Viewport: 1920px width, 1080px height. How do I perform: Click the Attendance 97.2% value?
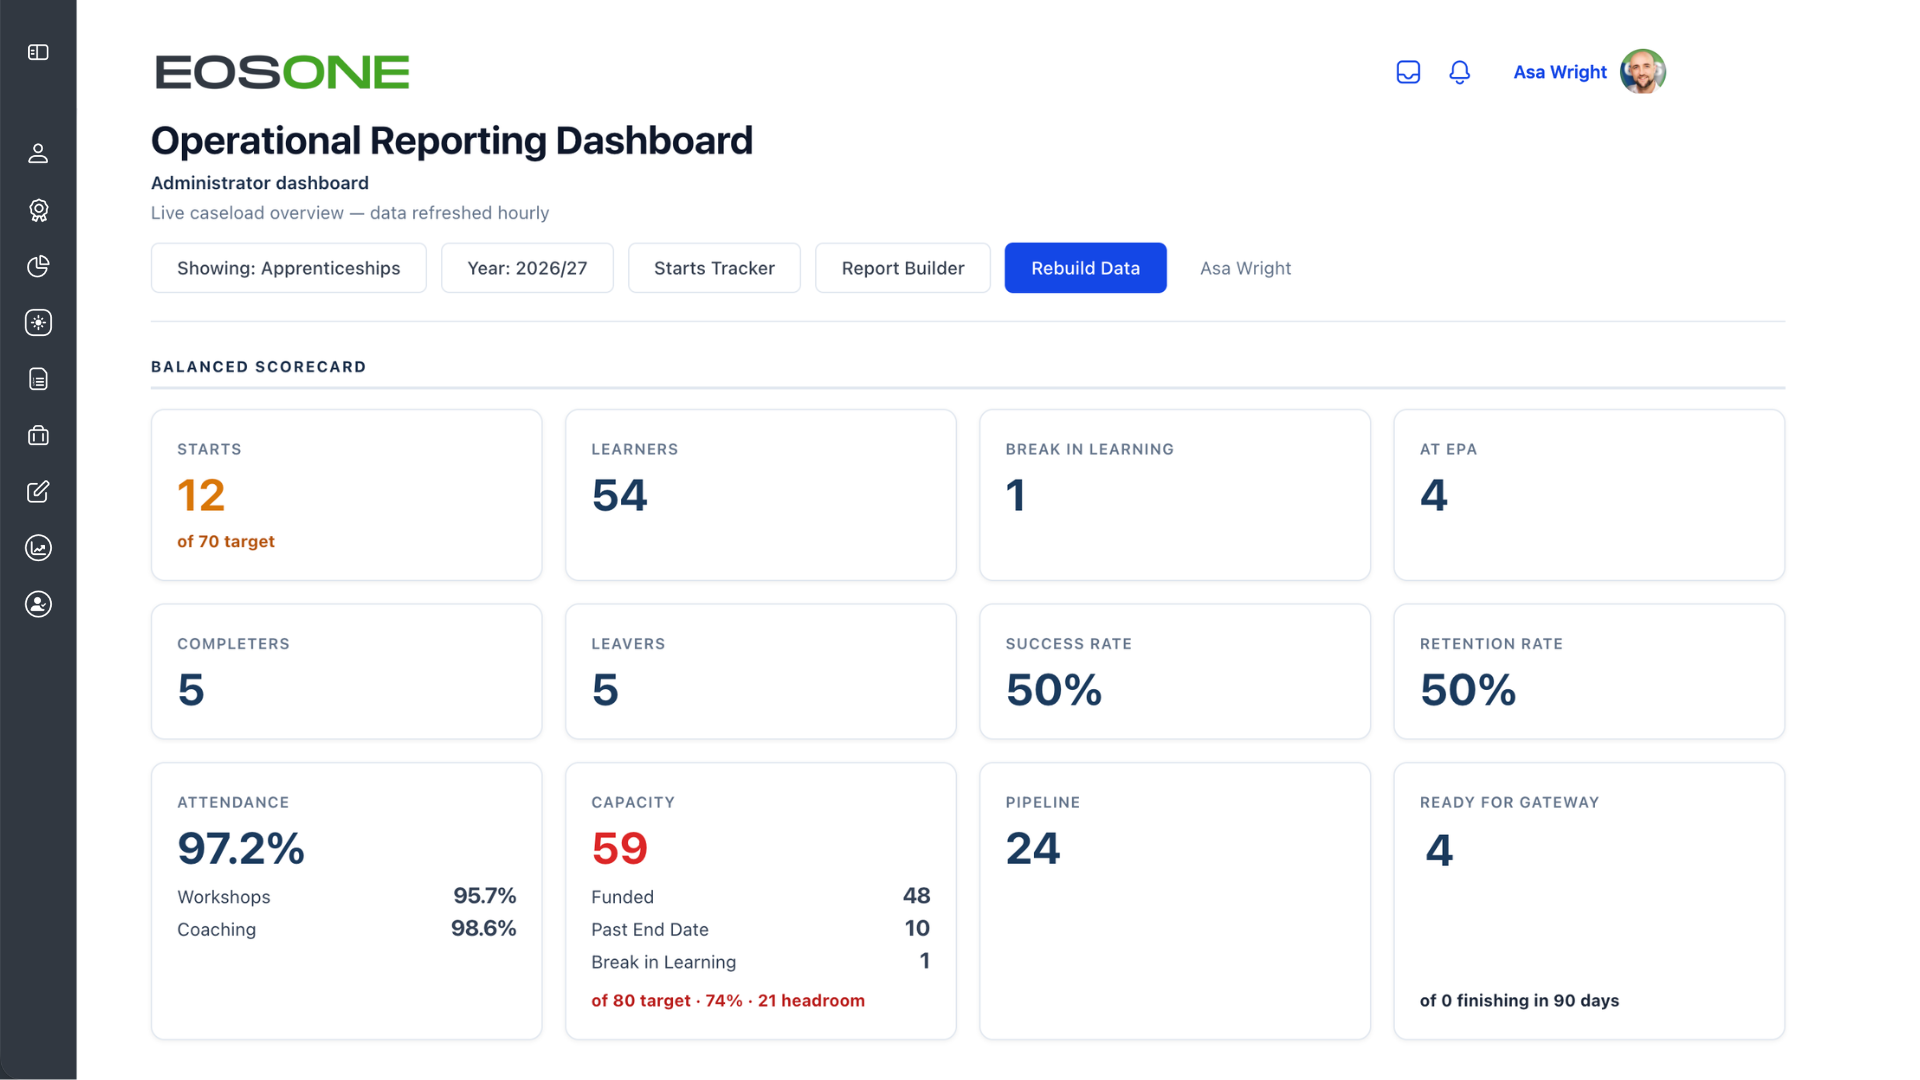pyautogui.click(x=241, y=849)
